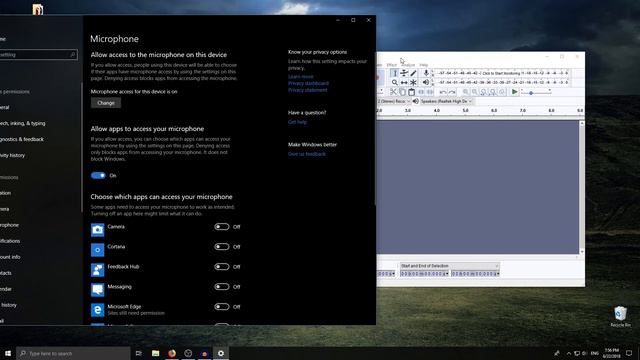Click the Audacity play-at-speed slider
The height and width of the screenshot is (360, 640).
tap(536, 93)
